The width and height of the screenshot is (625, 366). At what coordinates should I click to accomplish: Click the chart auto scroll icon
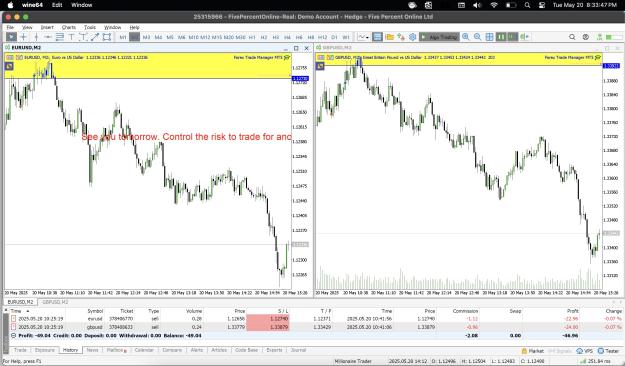pos(513,37)
